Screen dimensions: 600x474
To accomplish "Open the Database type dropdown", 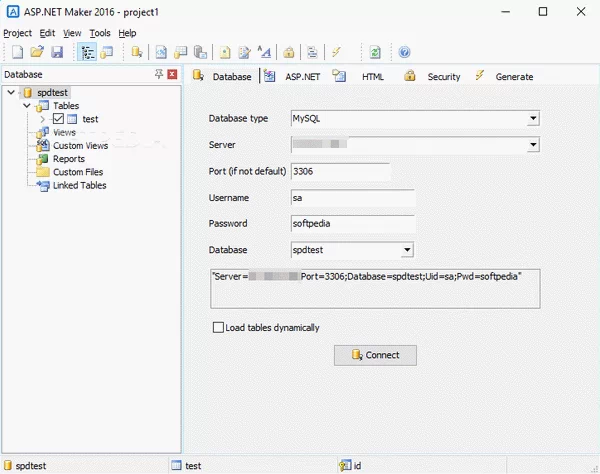I will [x=533, y=118].
